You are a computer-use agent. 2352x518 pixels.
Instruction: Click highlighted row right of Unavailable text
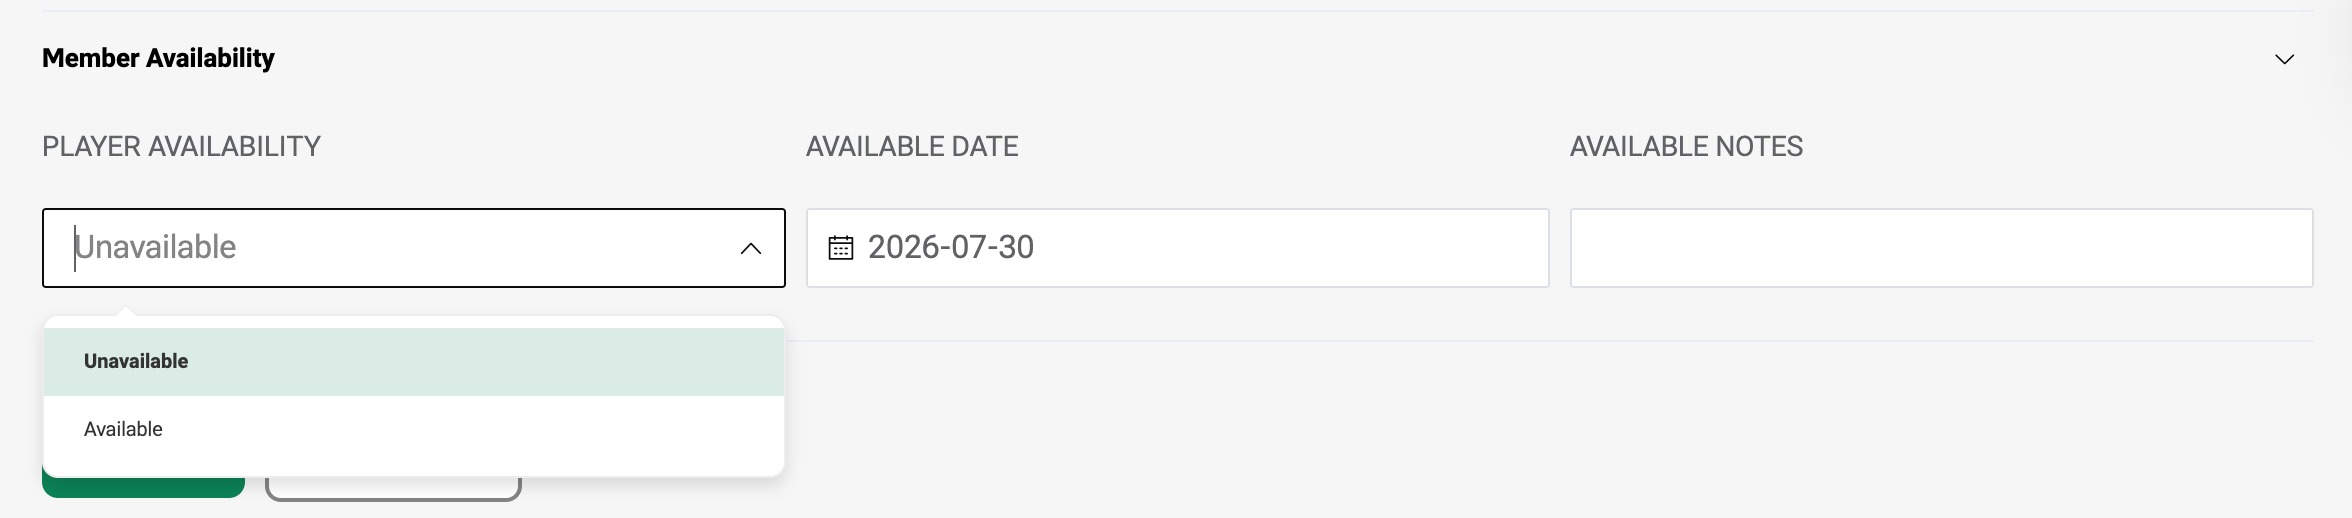point(485,362)
